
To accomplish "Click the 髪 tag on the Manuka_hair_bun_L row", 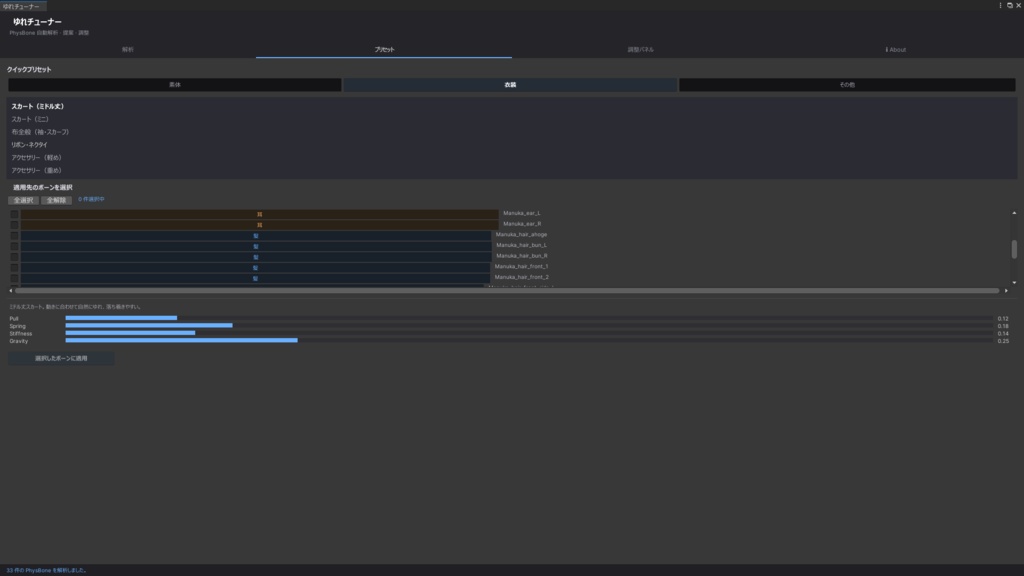I will coord(255,246).
